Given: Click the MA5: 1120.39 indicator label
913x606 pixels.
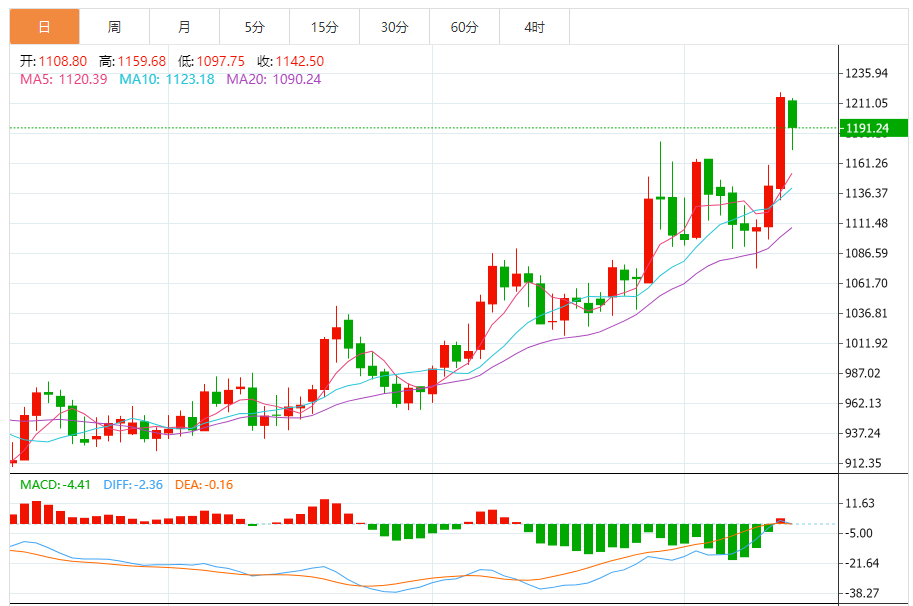Looking at the screenshot, I should [64, 79].
